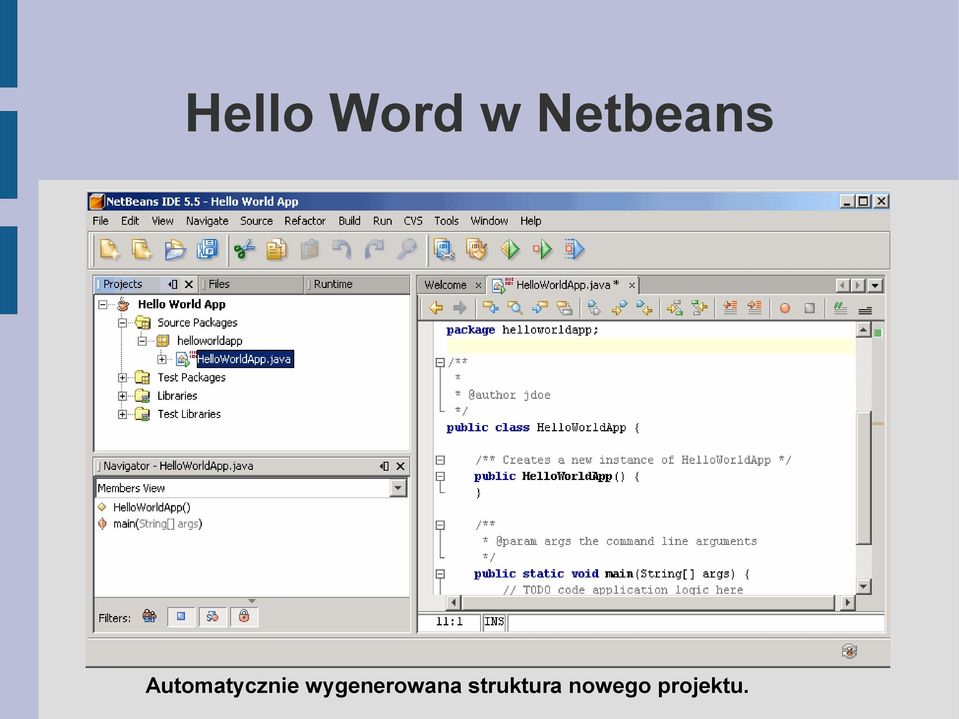The image size is (959, 719).
Task: Click the Start Macro Recording red circle
Action: (785, 308)
